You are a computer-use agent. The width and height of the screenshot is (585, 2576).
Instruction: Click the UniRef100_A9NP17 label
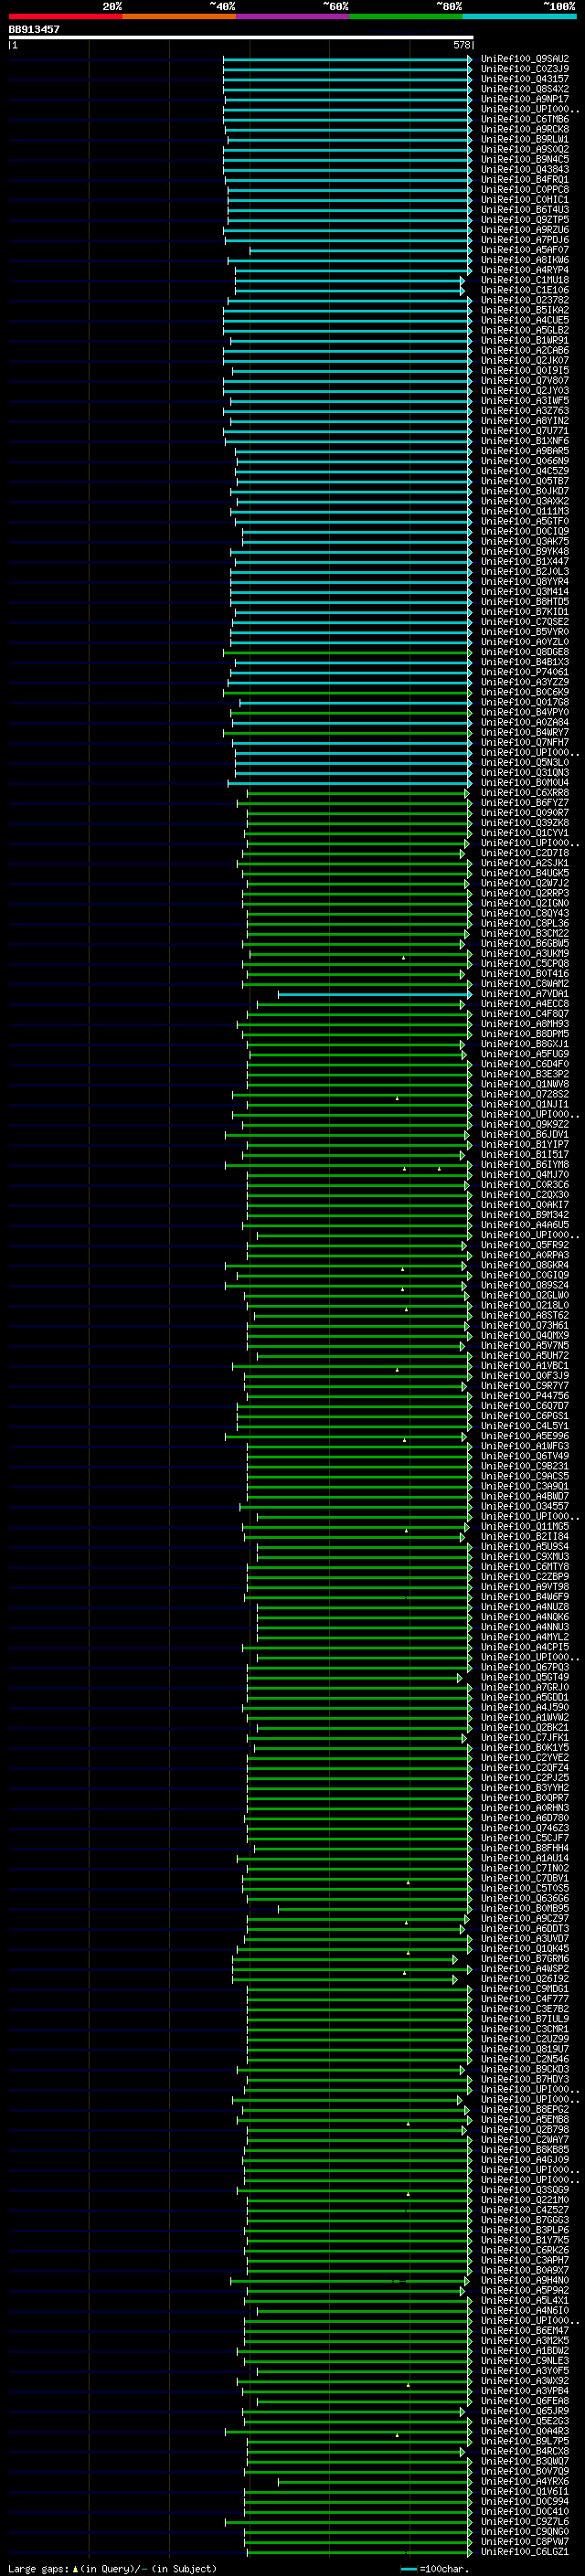[x=525, y=99]
